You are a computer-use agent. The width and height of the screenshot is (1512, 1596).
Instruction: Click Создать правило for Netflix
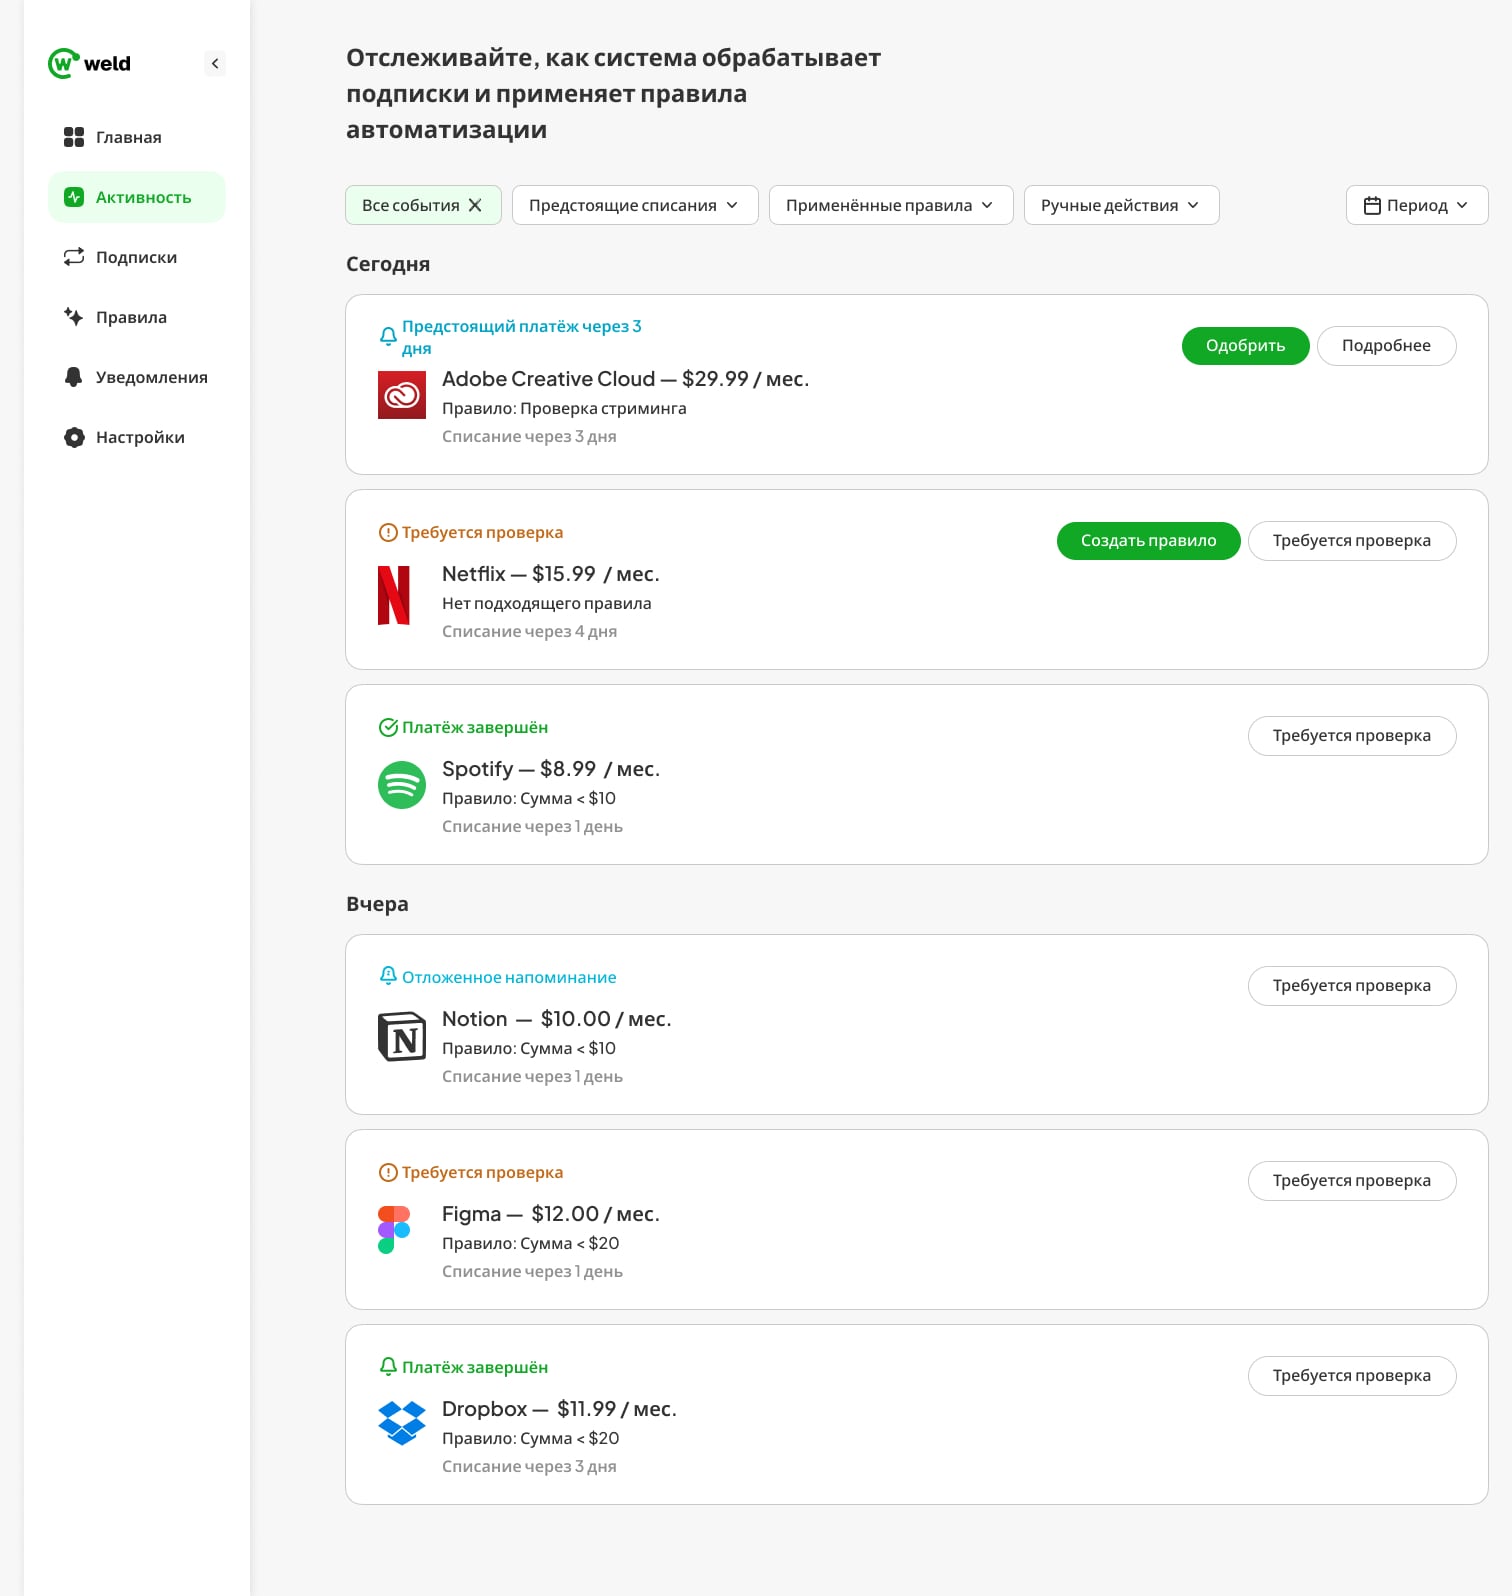tap(1148, 541)
